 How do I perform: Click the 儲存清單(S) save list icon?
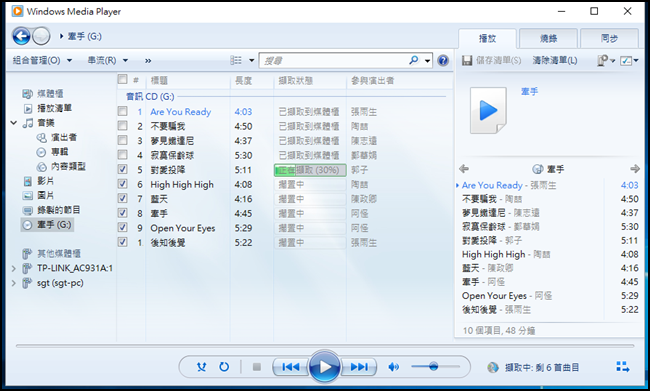[x=467, y=61]
